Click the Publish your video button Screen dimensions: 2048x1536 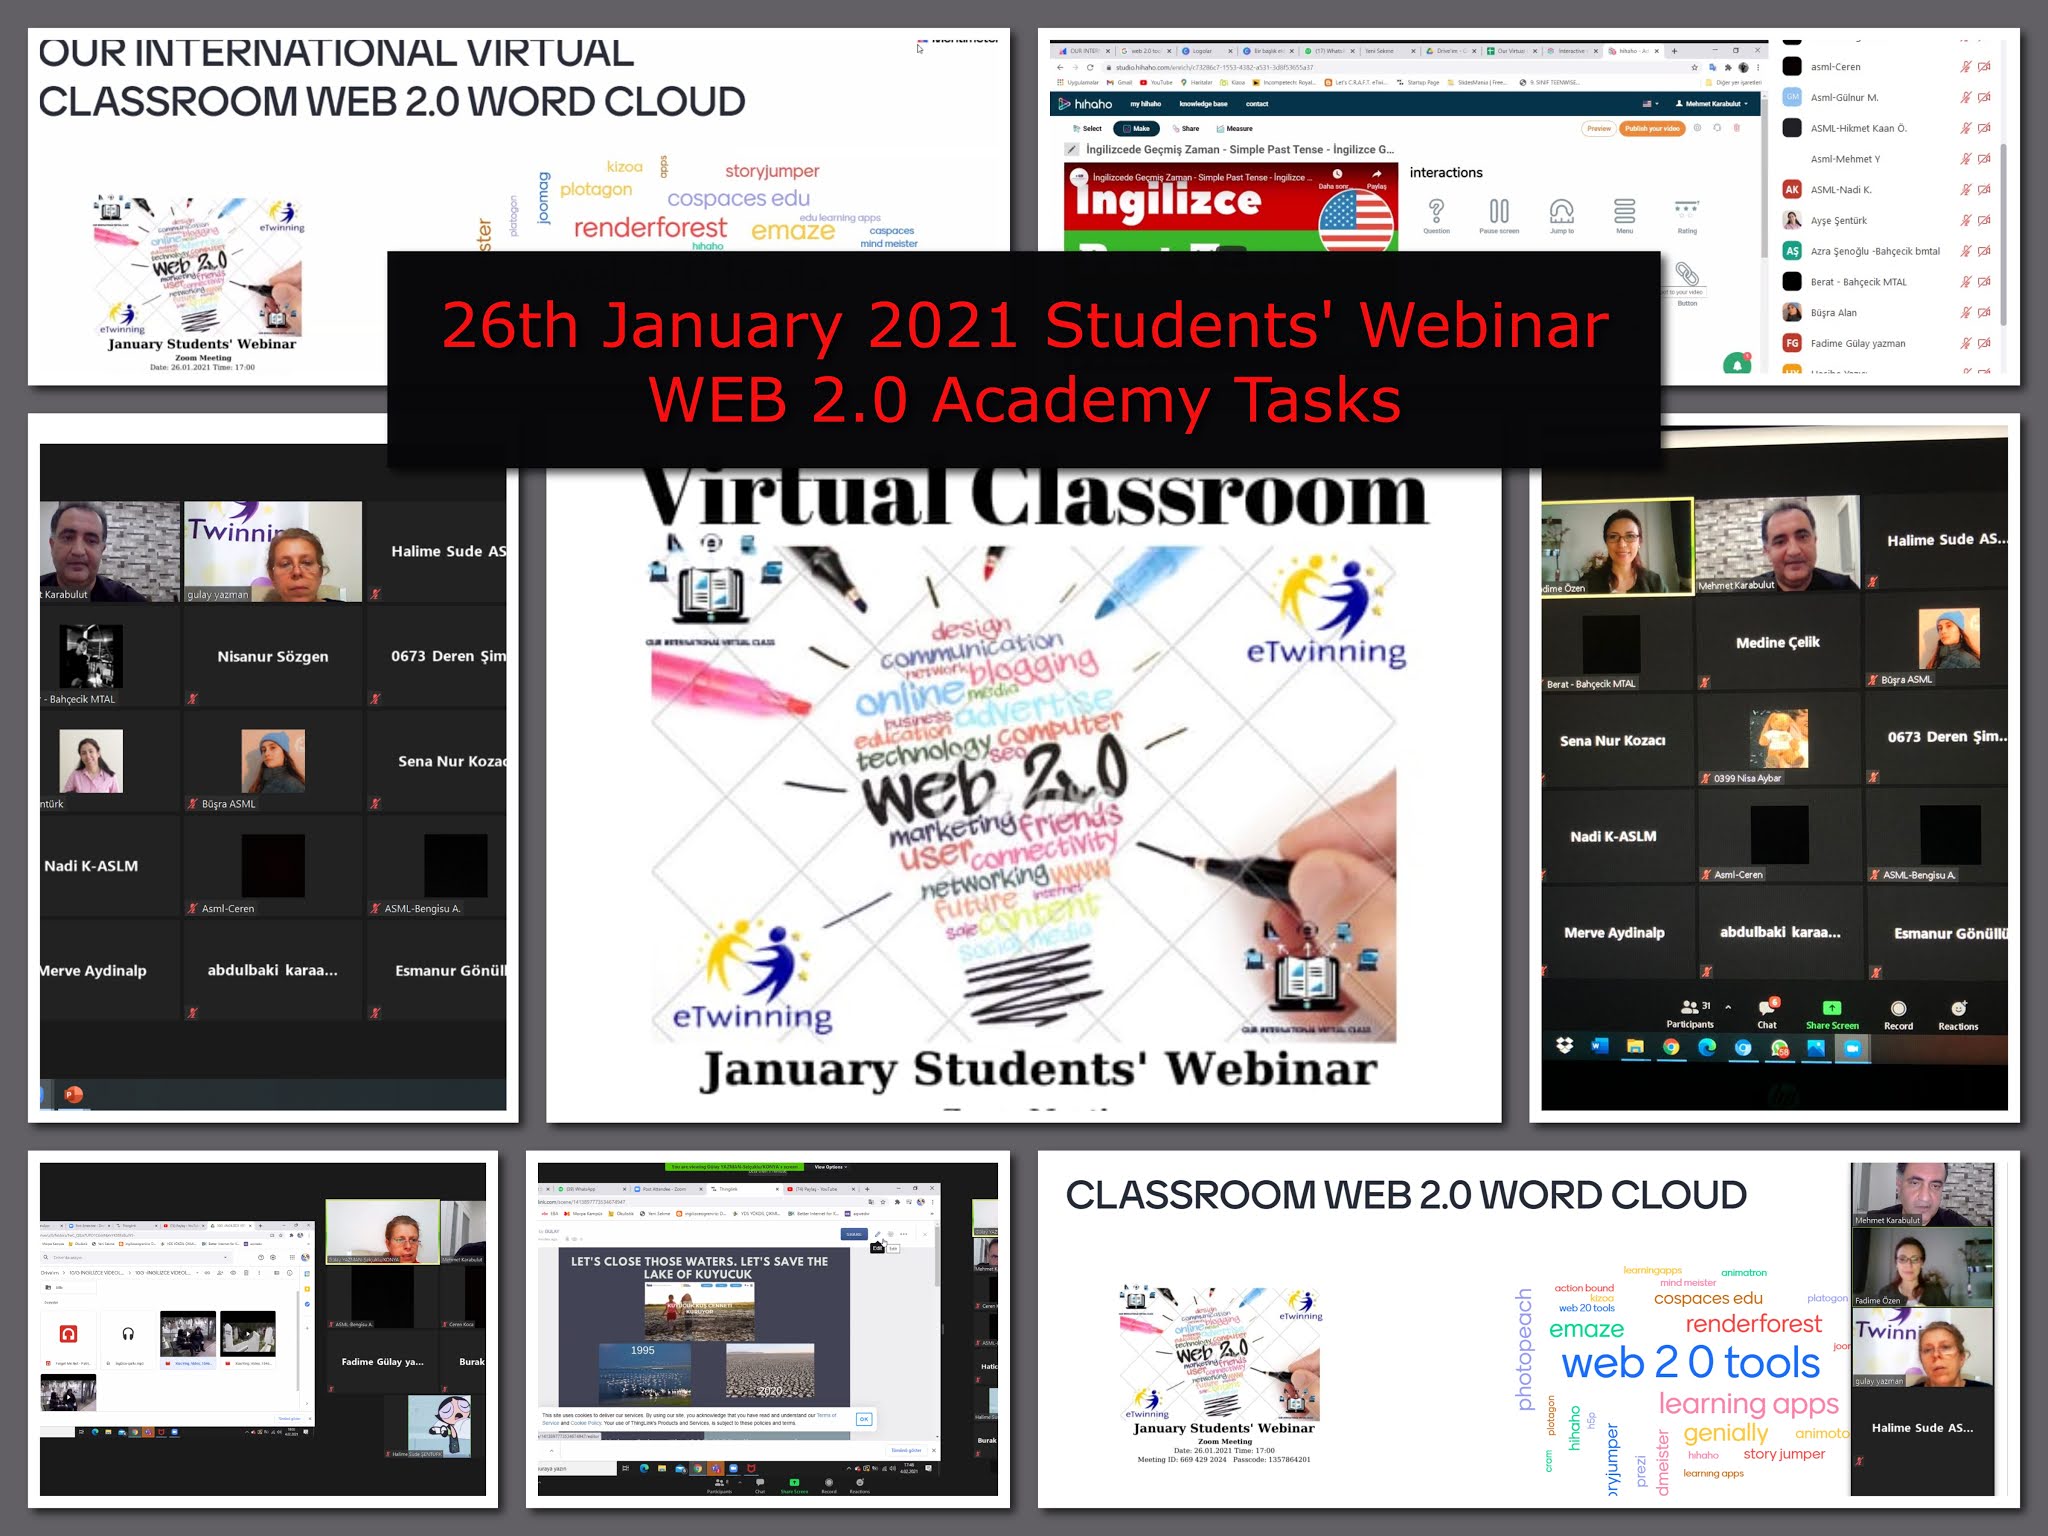[x=1652, y=128]
